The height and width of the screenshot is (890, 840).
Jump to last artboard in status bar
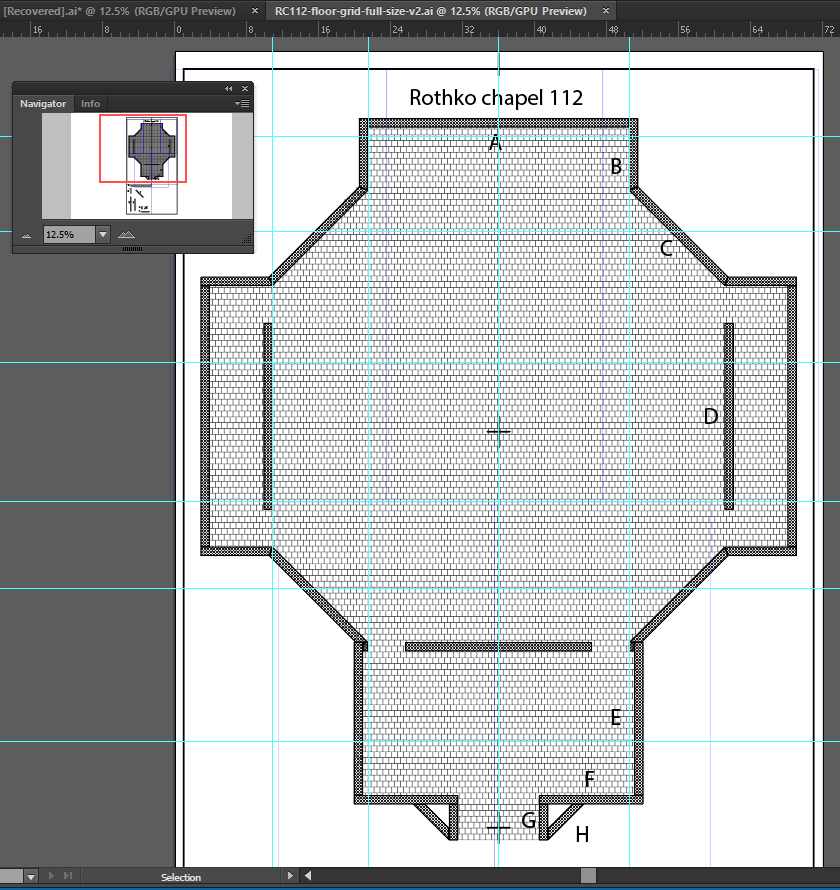(67, 877)
